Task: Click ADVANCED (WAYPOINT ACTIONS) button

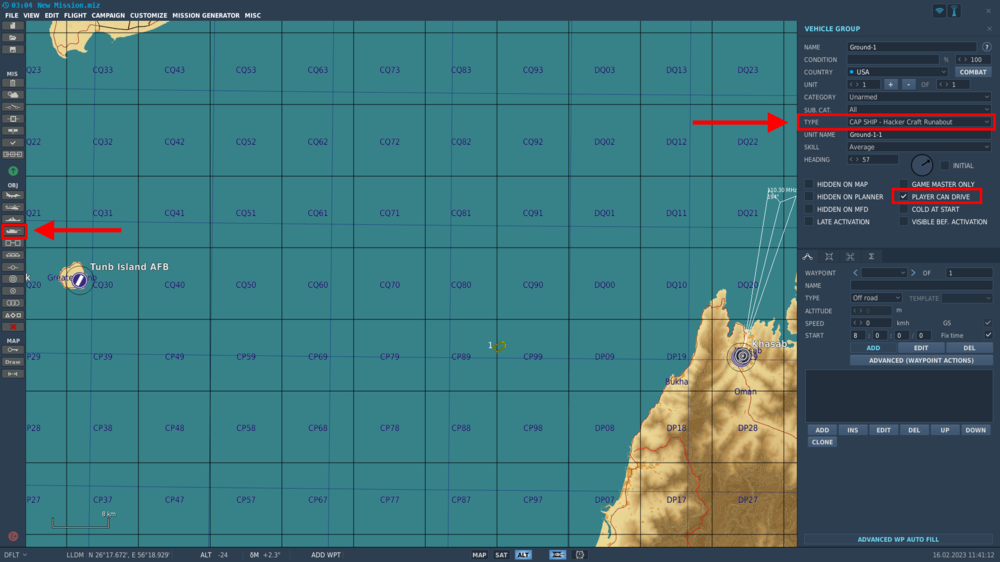Action: 921,360
